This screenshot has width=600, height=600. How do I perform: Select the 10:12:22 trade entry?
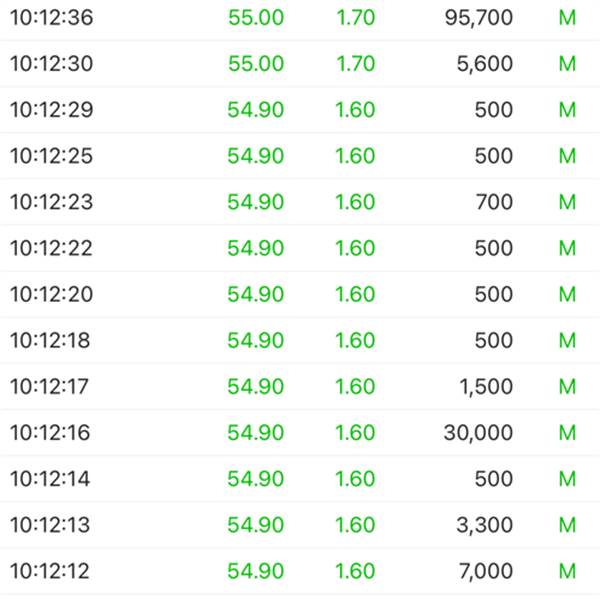coord(300,248)
